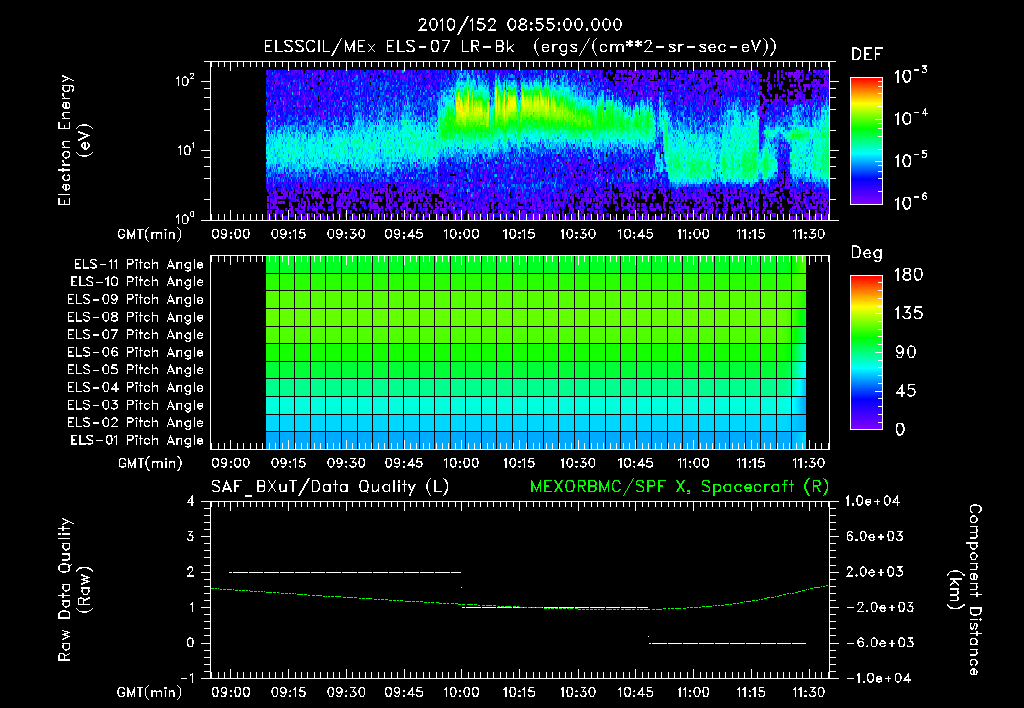Viewport: 1024px width, 708px height.
Task: Click the DEF color bar label
Action: coord(867,54)
